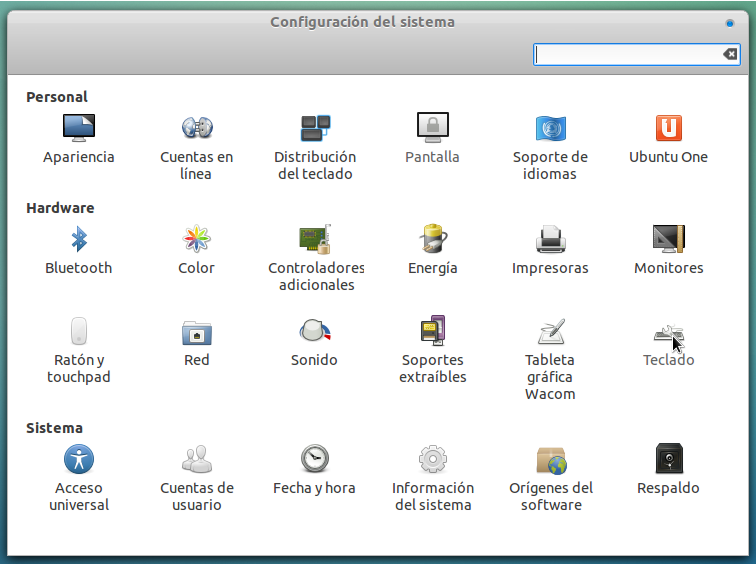Click the blue window dot button
Screen dimensions: 756x564
[x=730, y=24]
